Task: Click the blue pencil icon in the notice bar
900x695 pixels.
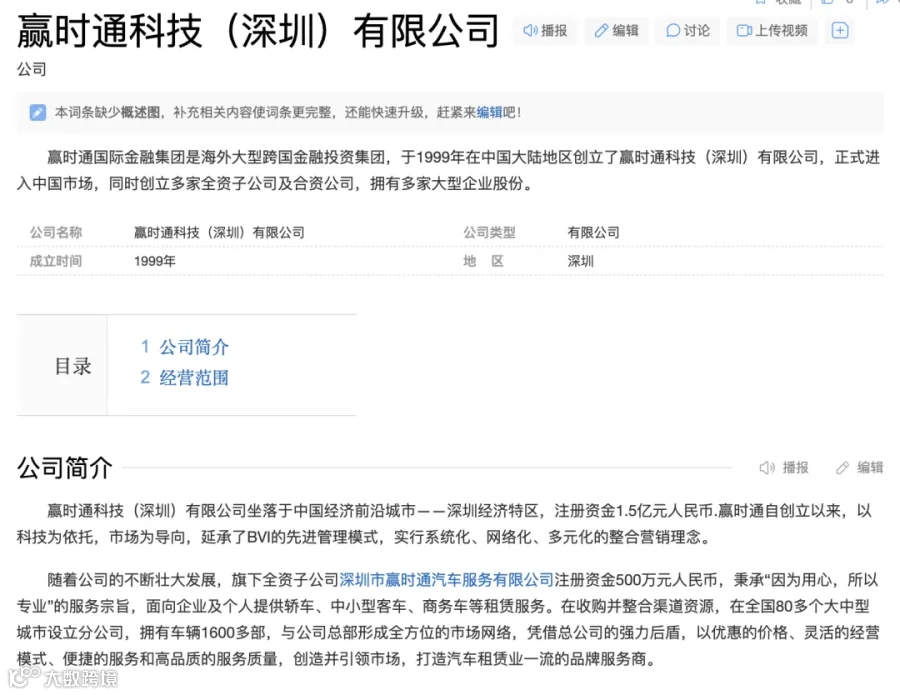Action: (38, 112)
